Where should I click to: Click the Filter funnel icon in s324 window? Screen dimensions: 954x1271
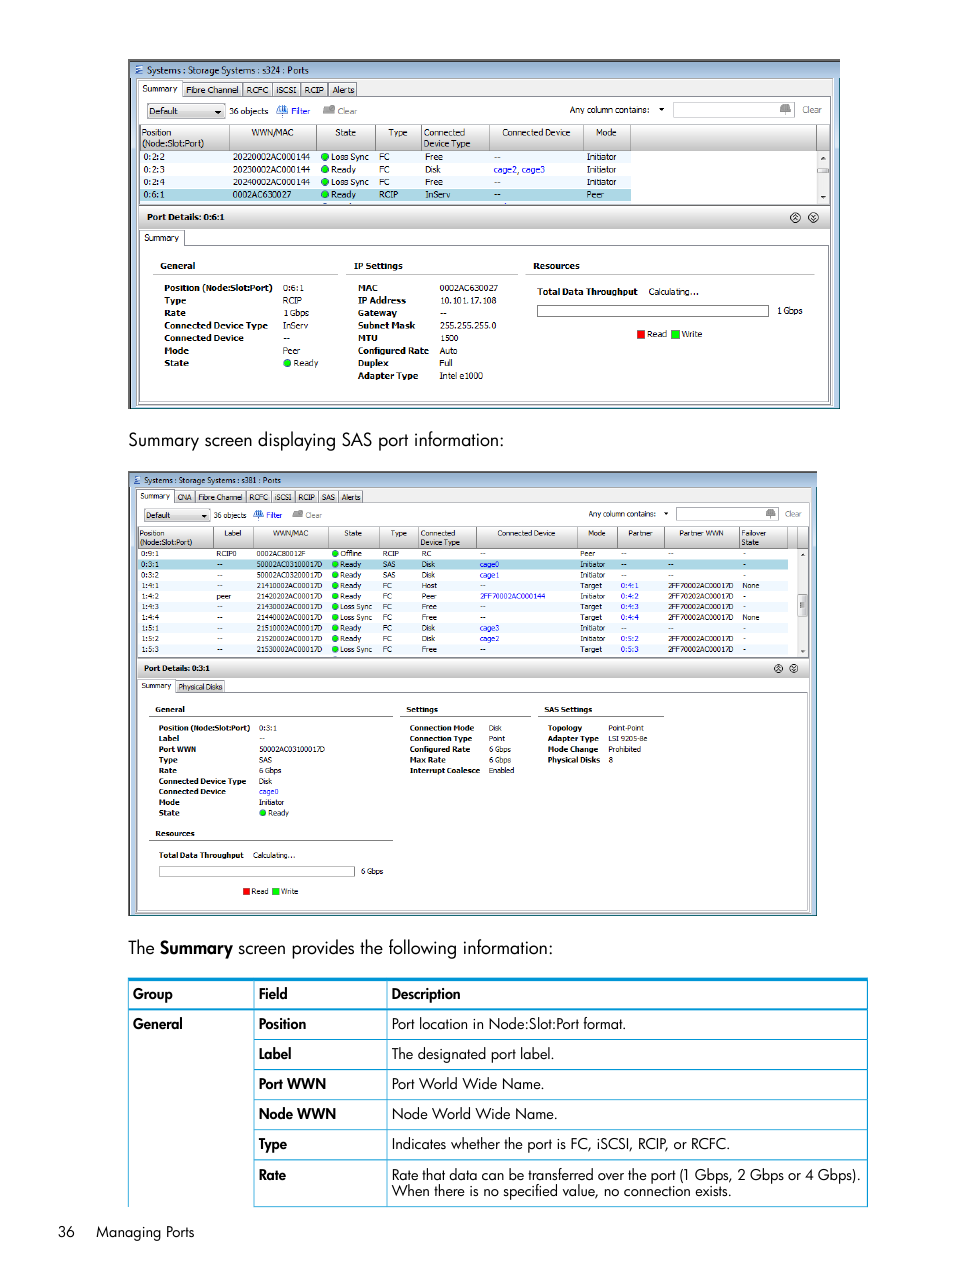(x=282, y=111)
